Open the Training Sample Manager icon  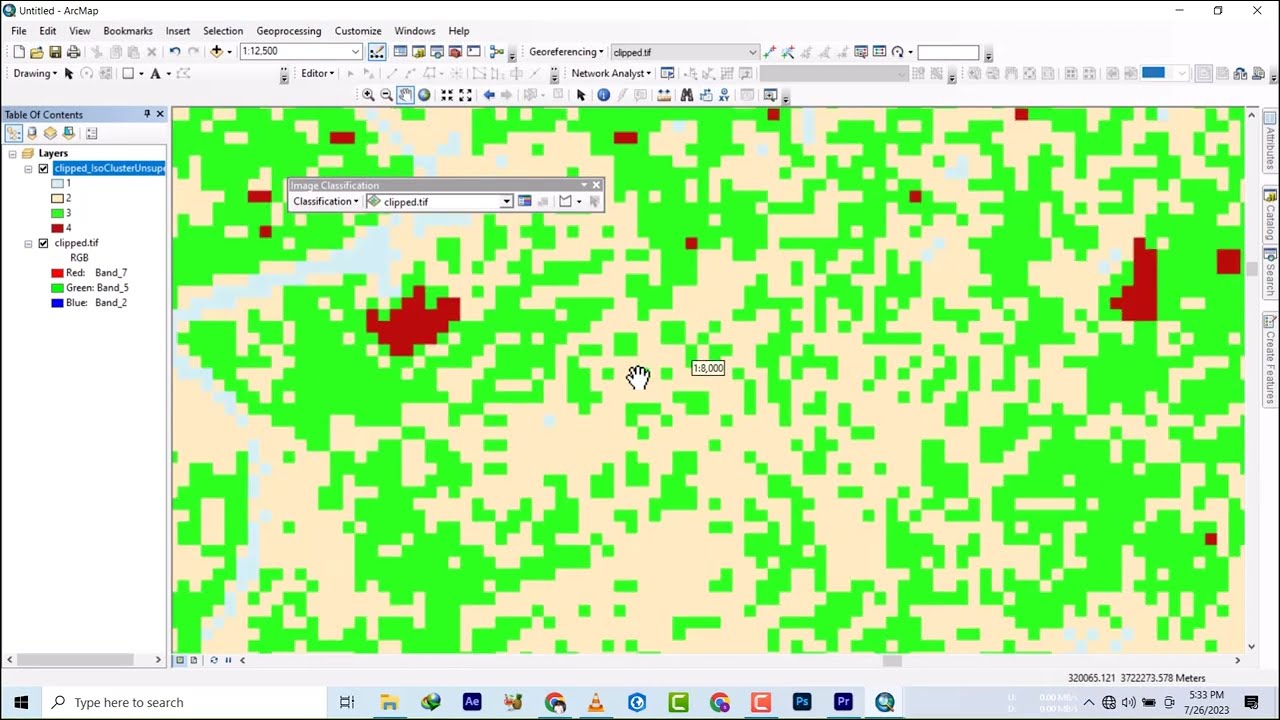coord(524,201)
